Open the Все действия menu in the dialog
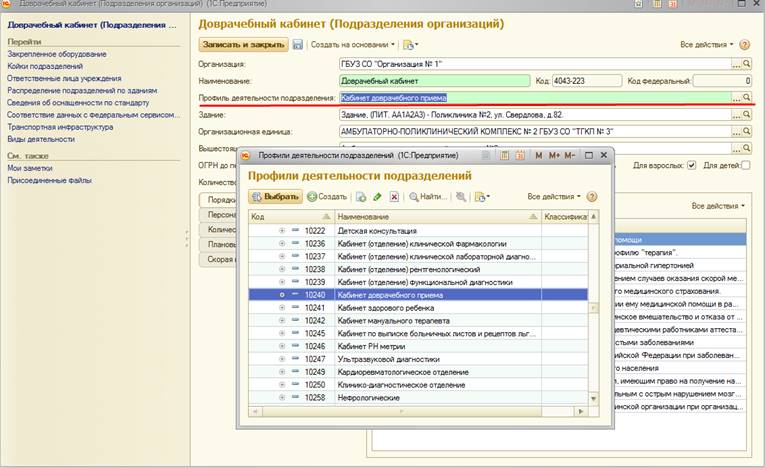Image resolution: width=765 pixels, height=468 pixels. pos(552,197)
